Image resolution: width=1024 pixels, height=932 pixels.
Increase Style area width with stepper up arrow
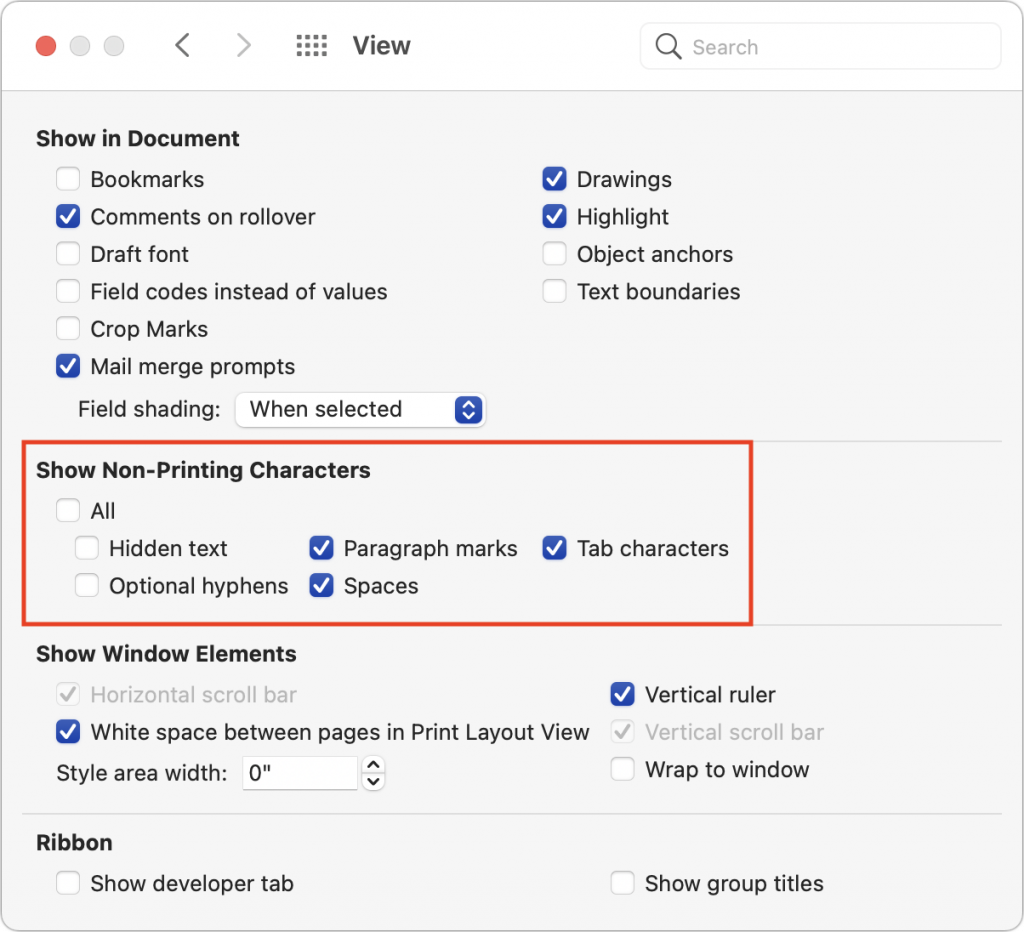[374, 765]
